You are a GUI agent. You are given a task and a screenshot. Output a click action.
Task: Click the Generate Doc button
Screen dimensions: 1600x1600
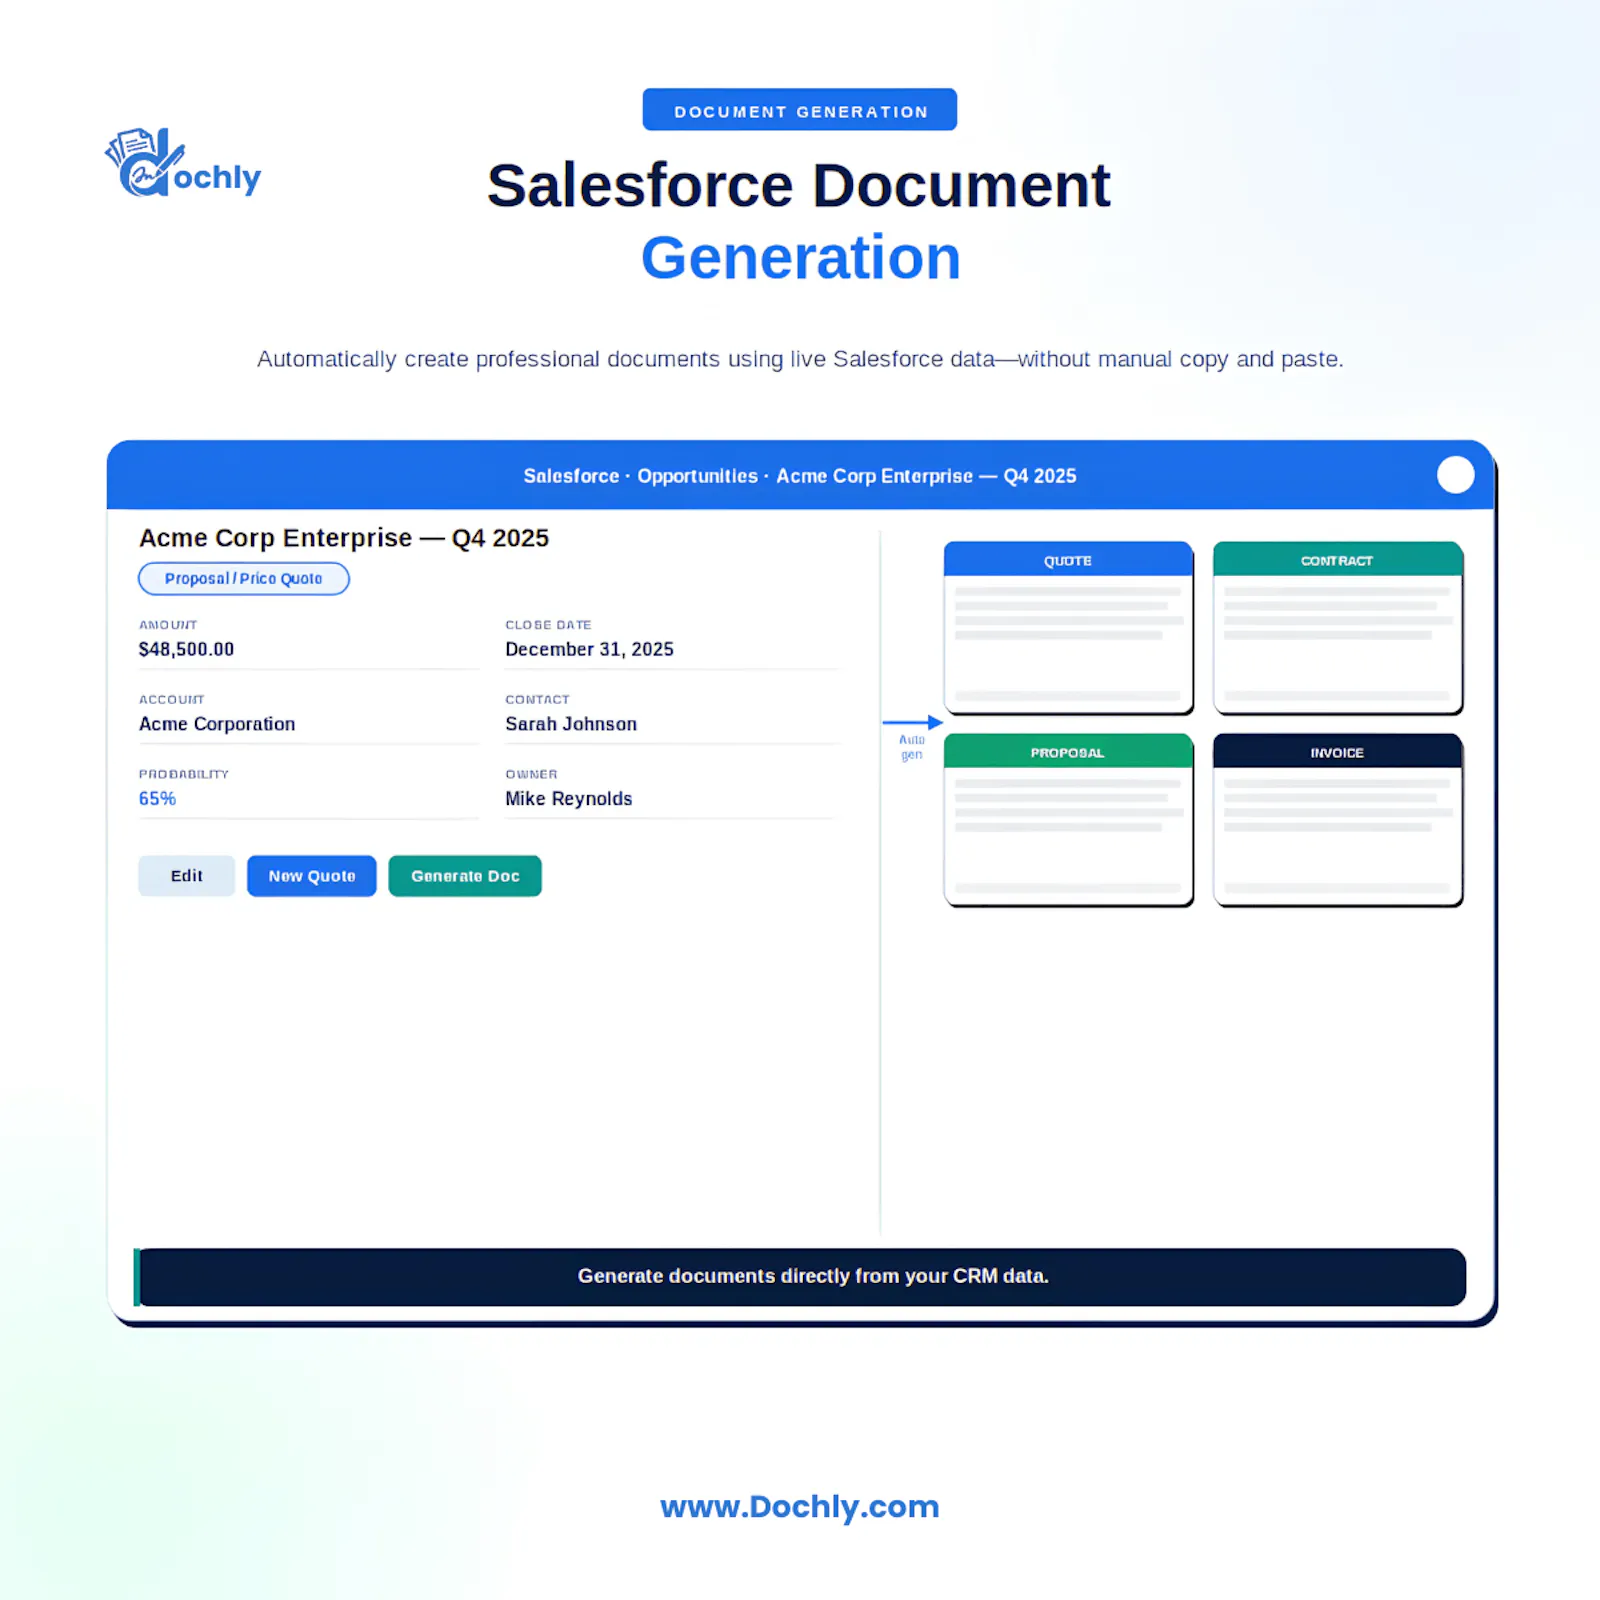point(465,876)
